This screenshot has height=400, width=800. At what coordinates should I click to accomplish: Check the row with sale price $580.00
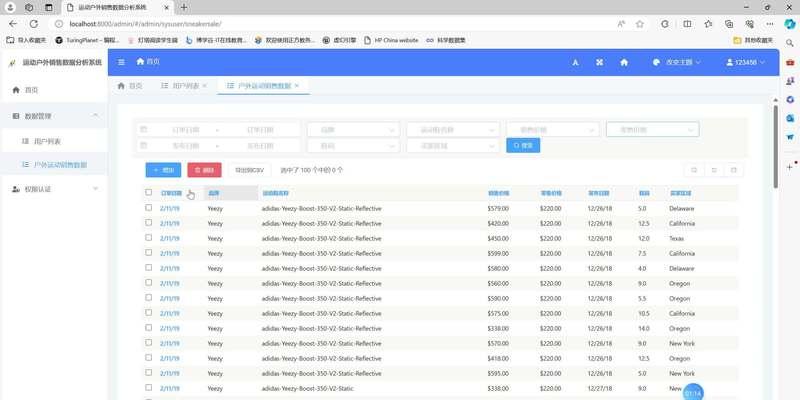pos(148,267)
